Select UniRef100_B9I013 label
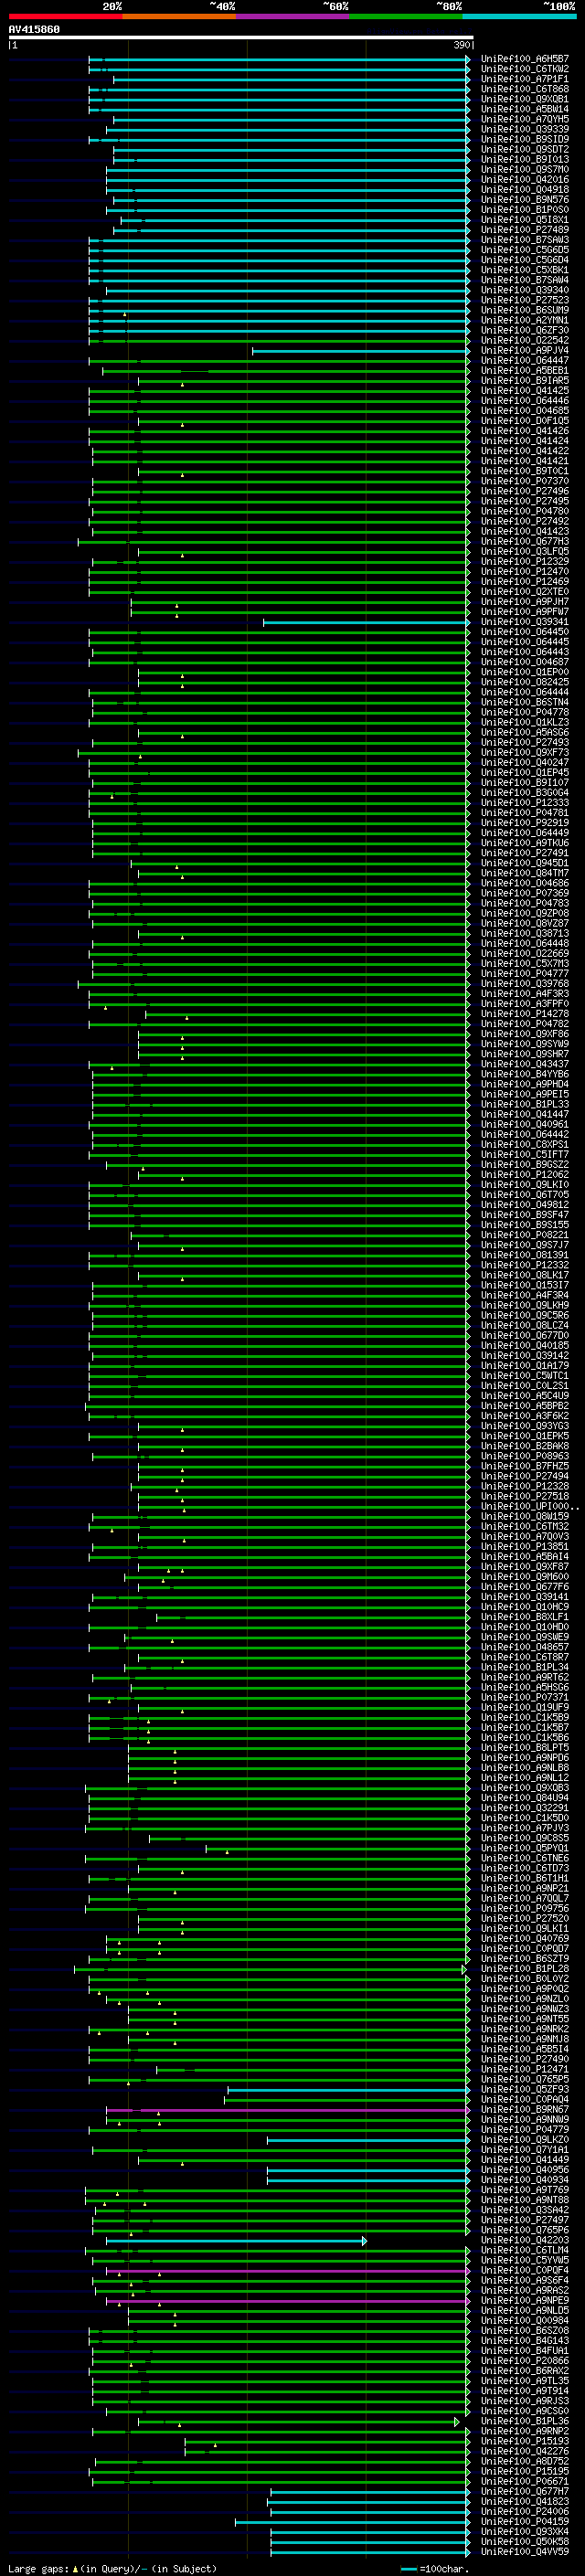This screenshot has width=585, height=2576. click(525, 159)
